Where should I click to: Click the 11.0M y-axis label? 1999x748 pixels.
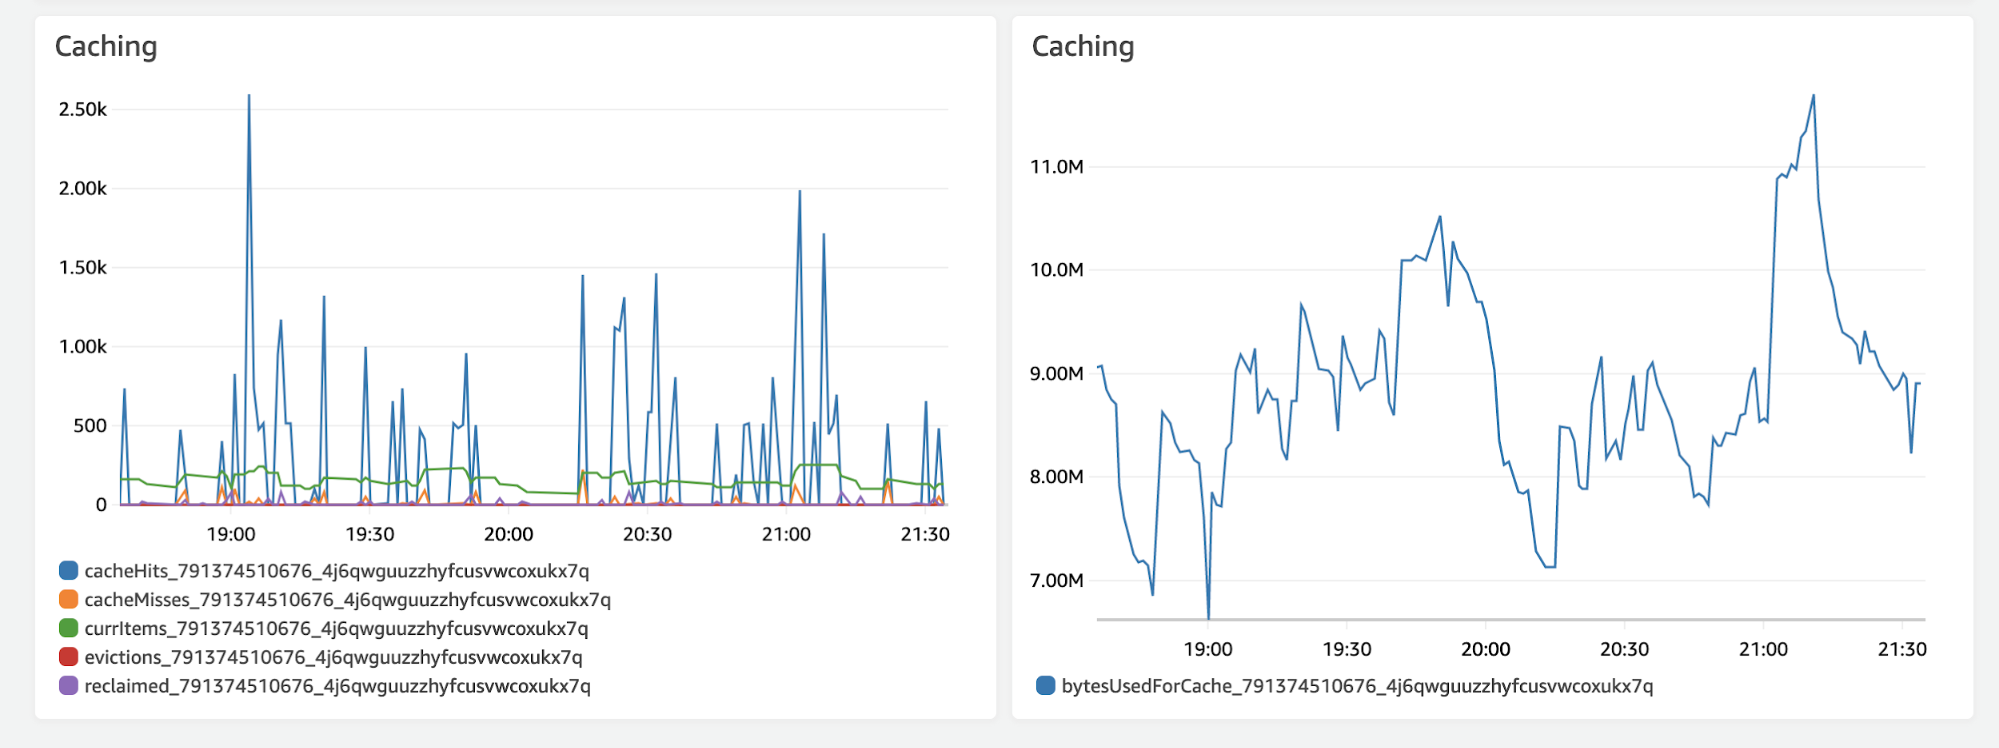click(x=1057, y=167)
